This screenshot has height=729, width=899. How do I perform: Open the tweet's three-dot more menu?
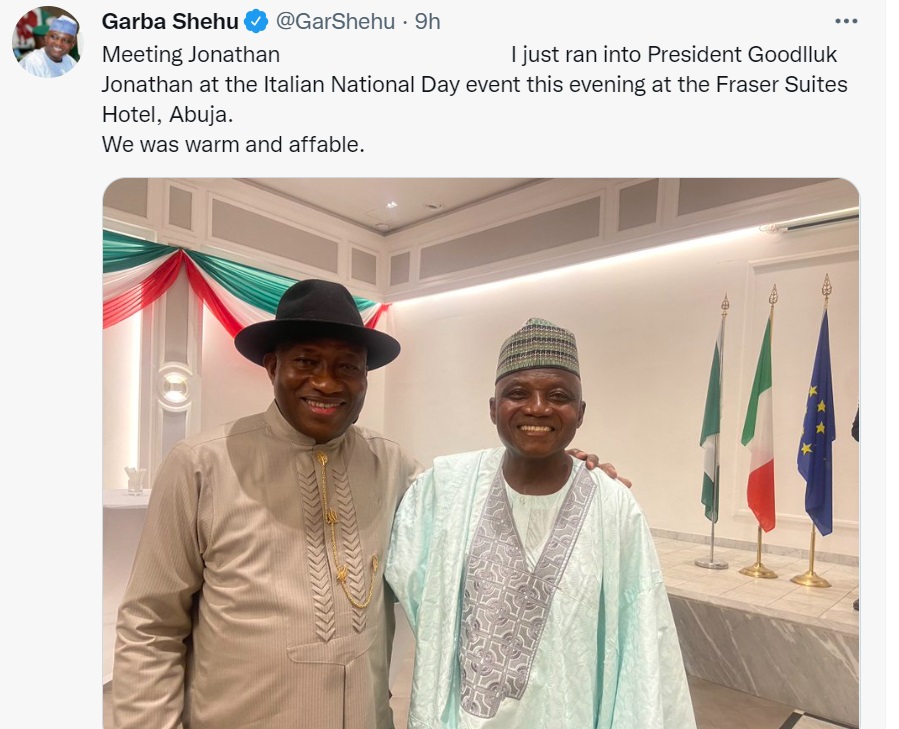pyautogui.click(x=846, y=21)
